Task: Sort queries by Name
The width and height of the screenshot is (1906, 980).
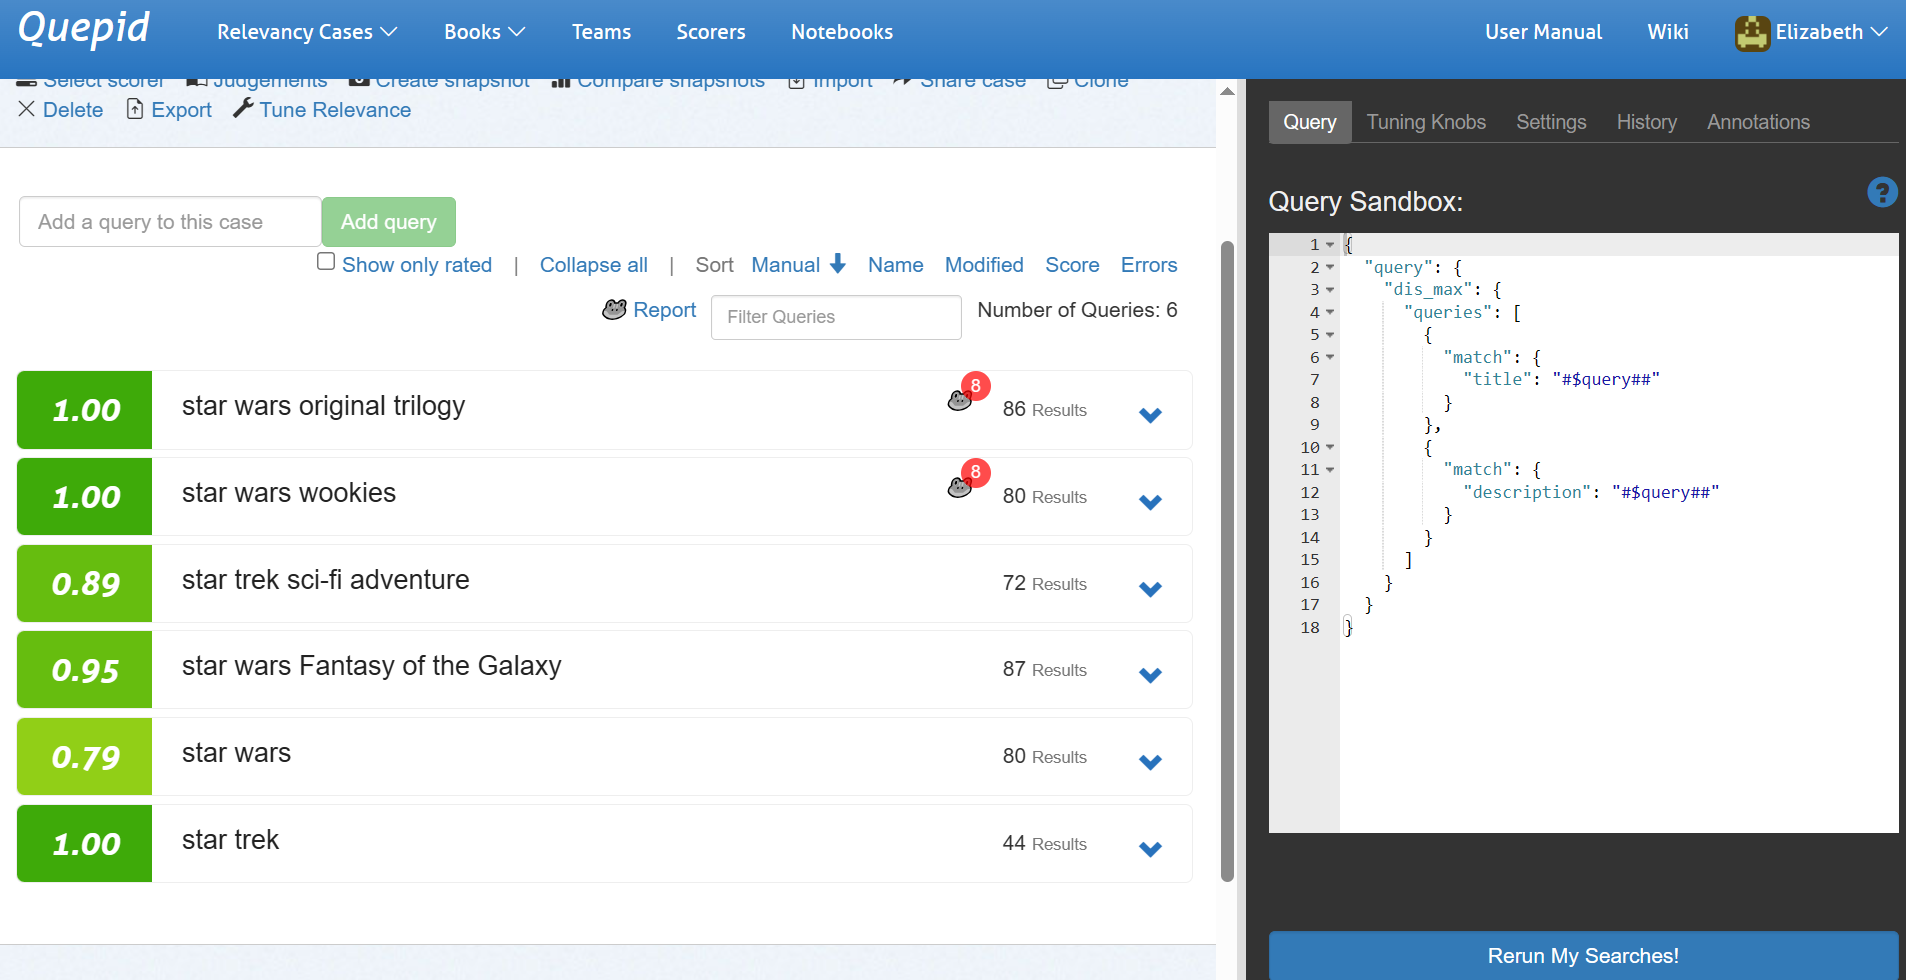Action: (x=895, y=265)
